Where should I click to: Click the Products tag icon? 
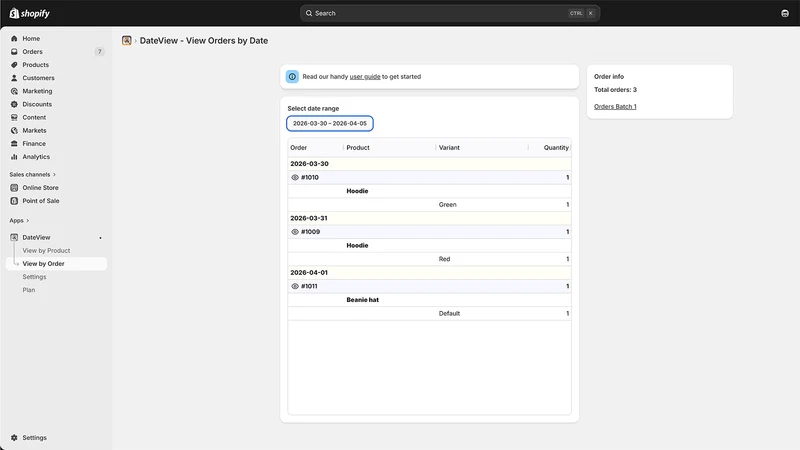[x=14, y=65]
